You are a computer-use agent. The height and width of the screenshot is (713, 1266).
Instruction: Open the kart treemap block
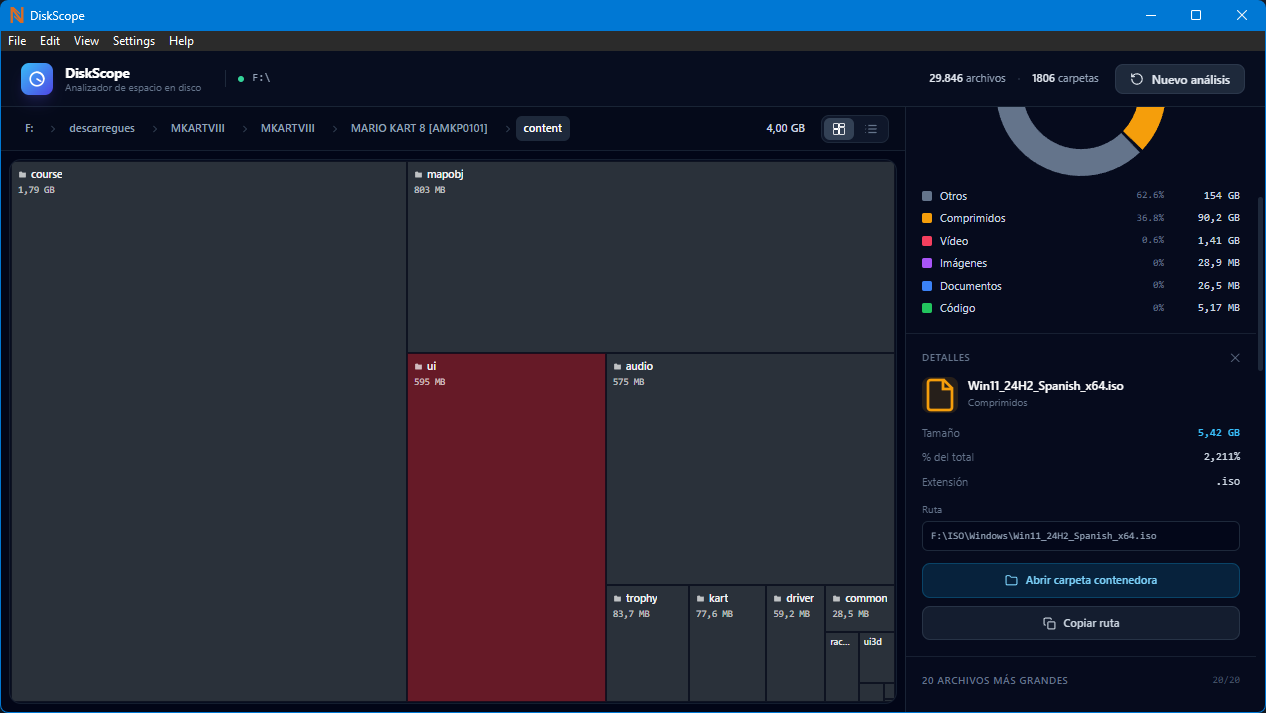(x=727, y=644)
